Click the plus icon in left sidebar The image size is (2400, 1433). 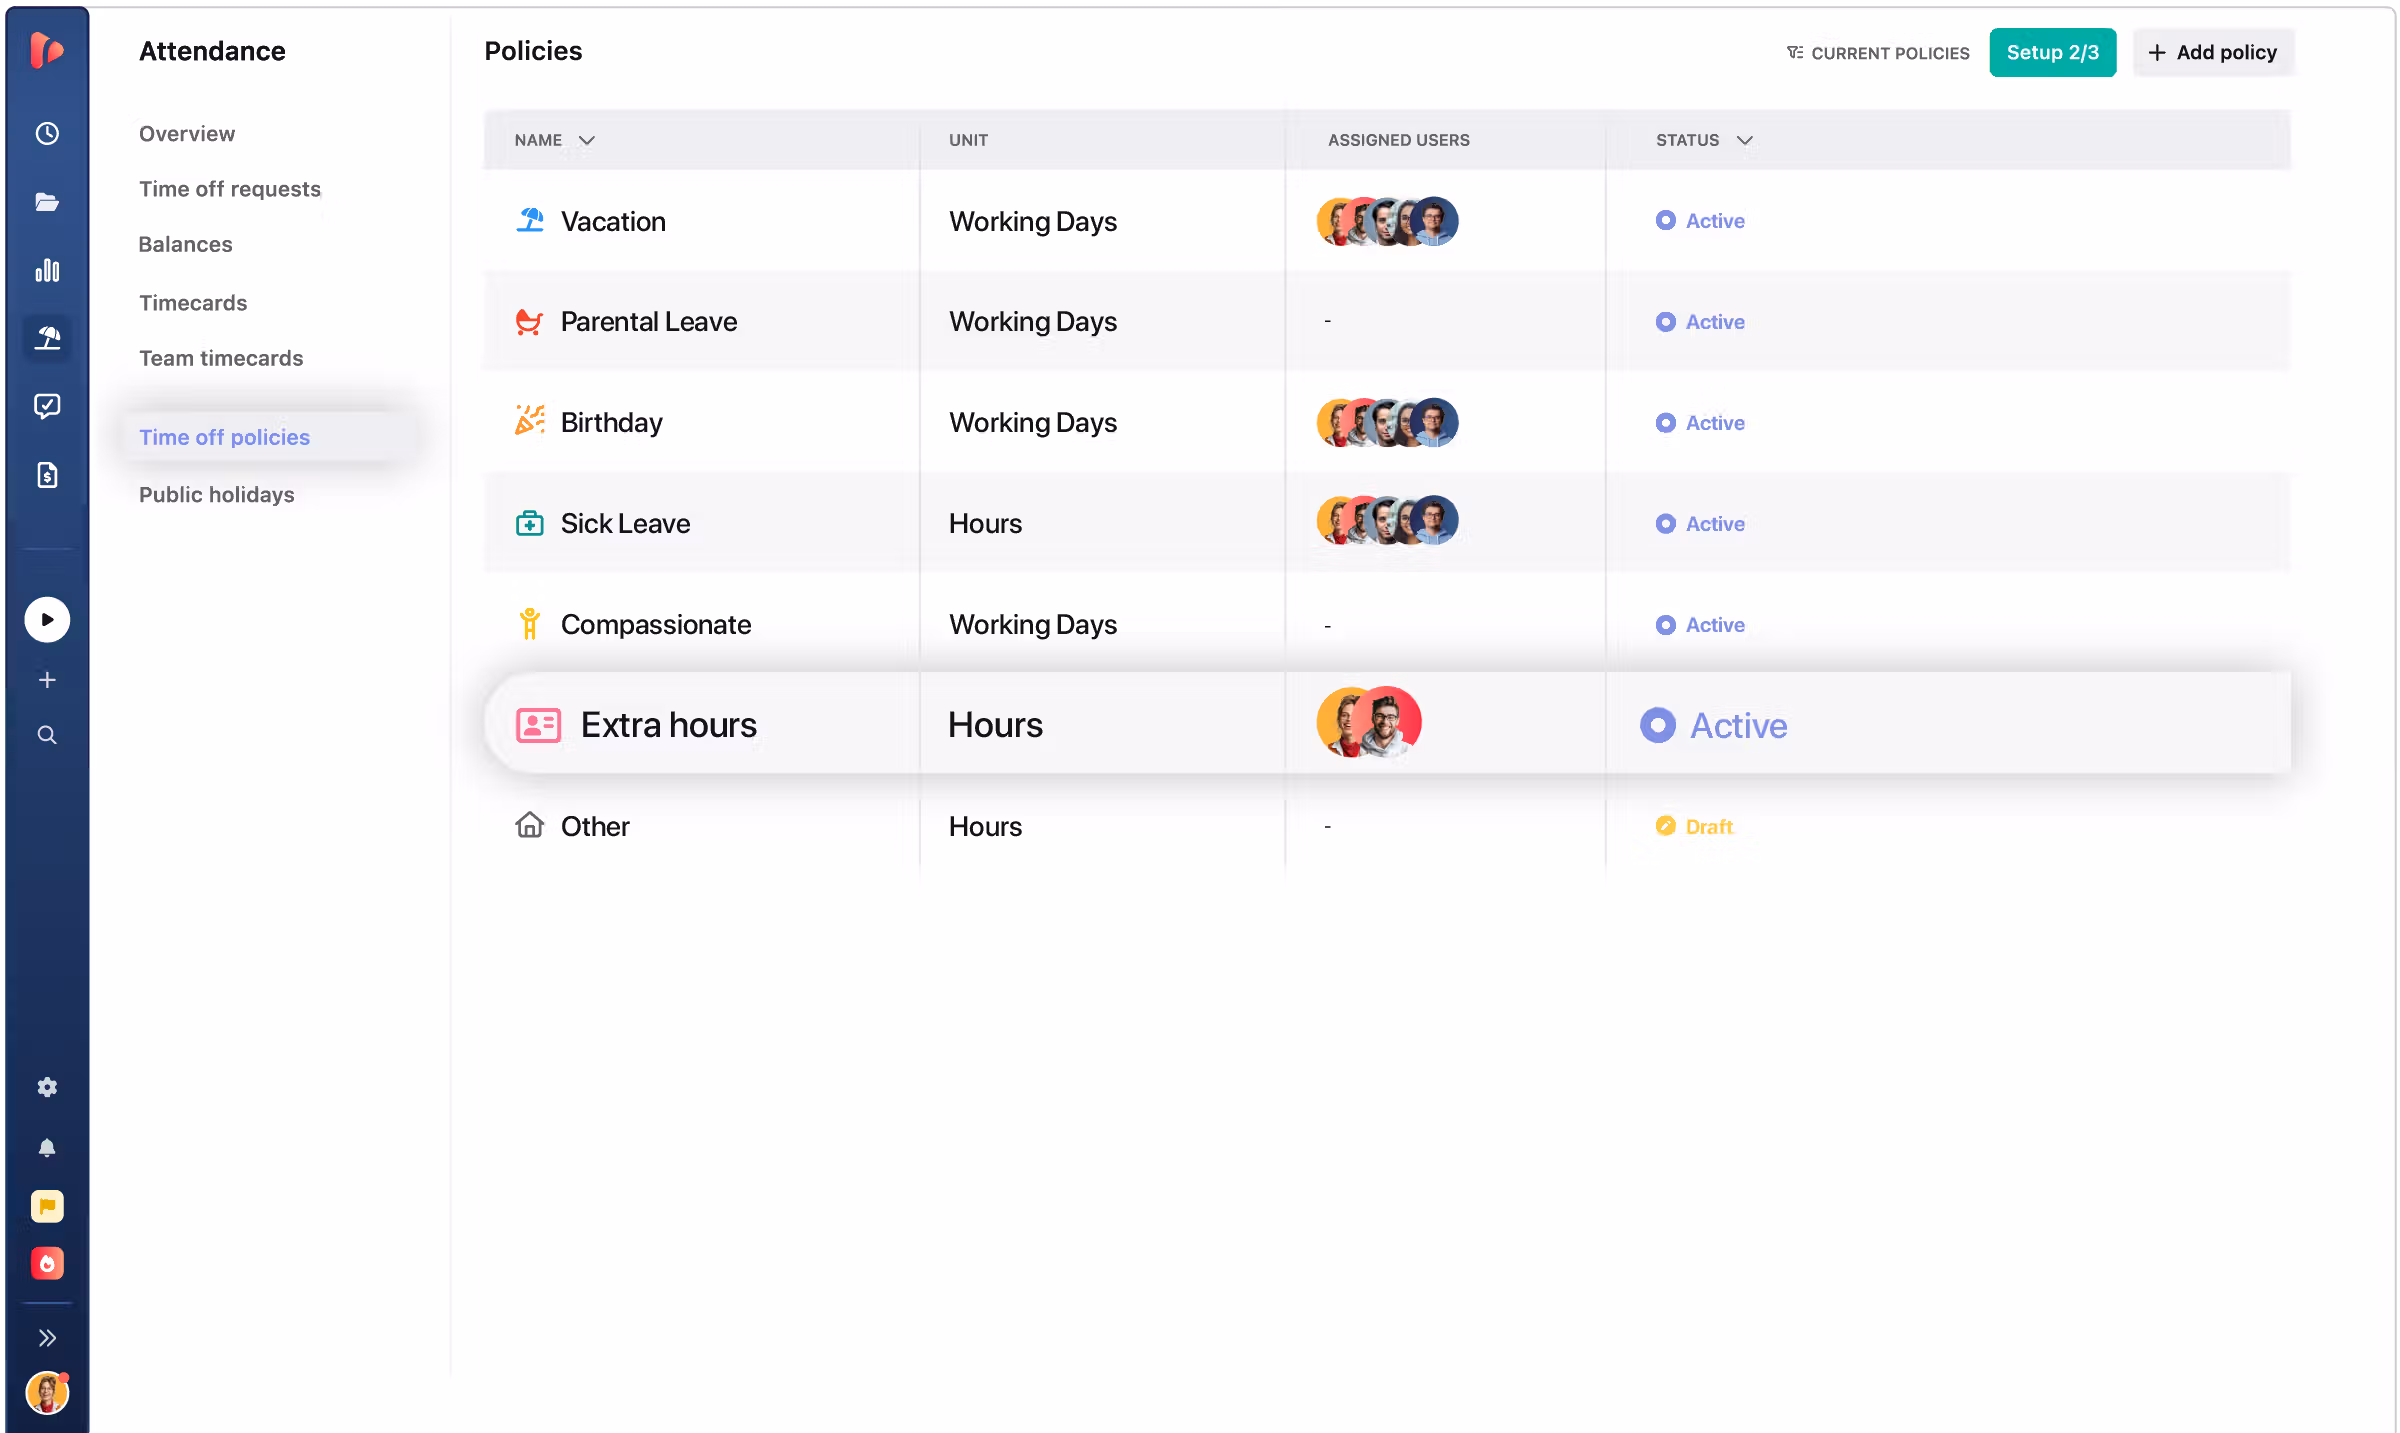47,680
